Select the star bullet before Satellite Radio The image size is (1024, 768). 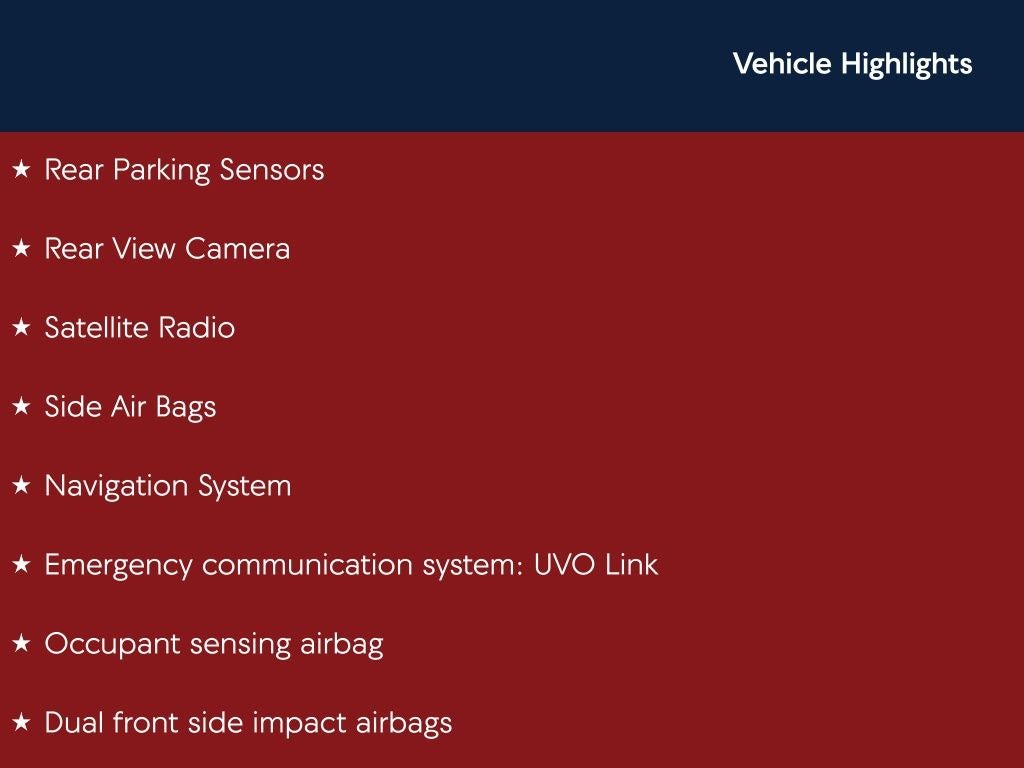(x=21, y=329)
